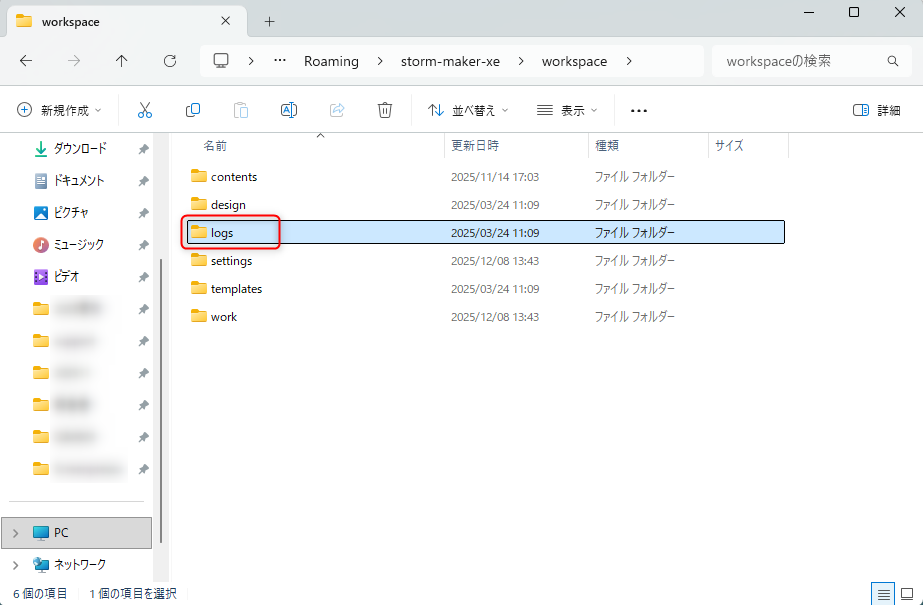923x605 pixels.
Task: Switch to large thumbnails view
Action: 907,594
